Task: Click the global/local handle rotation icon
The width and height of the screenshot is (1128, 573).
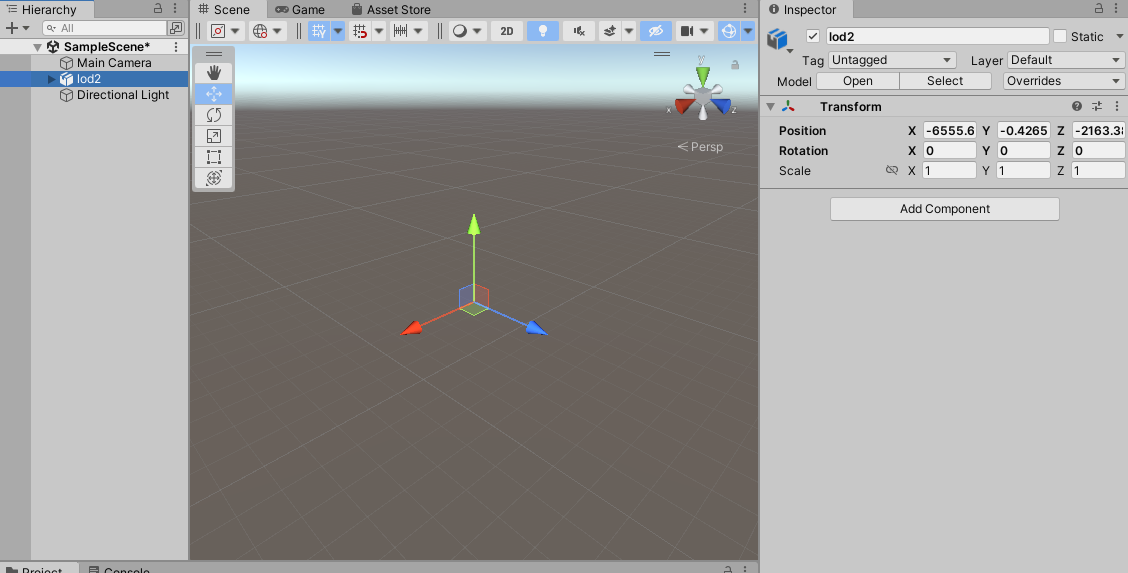Action: [x=260, y=31]
